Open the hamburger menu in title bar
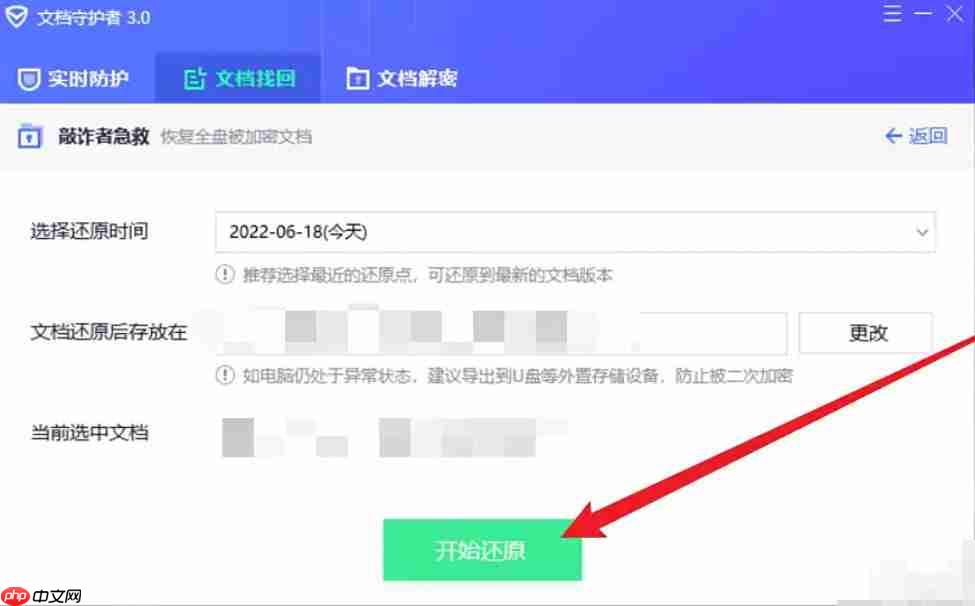Screen dimensions: 975x606 click(892, 13)
